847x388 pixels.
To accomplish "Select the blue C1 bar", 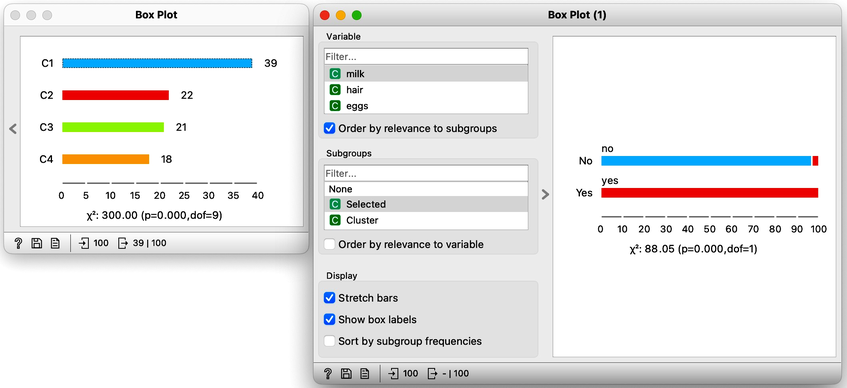I will (x=157, y=63).
